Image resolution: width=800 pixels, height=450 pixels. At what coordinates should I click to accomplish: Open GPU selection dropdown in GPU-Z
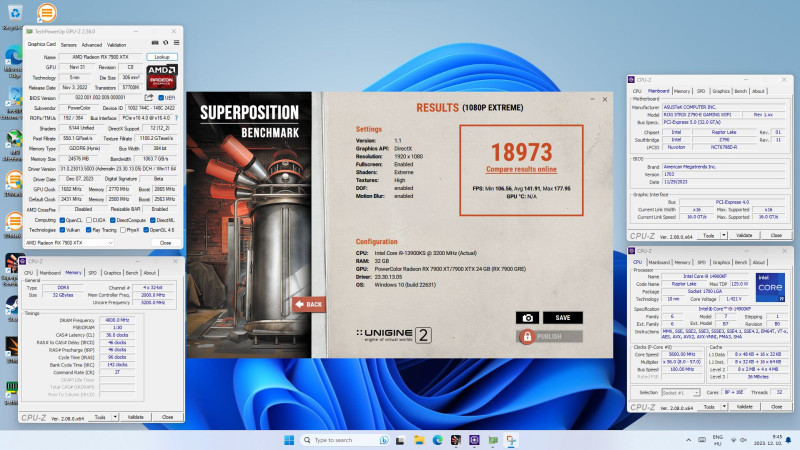[x=69, y=243]
